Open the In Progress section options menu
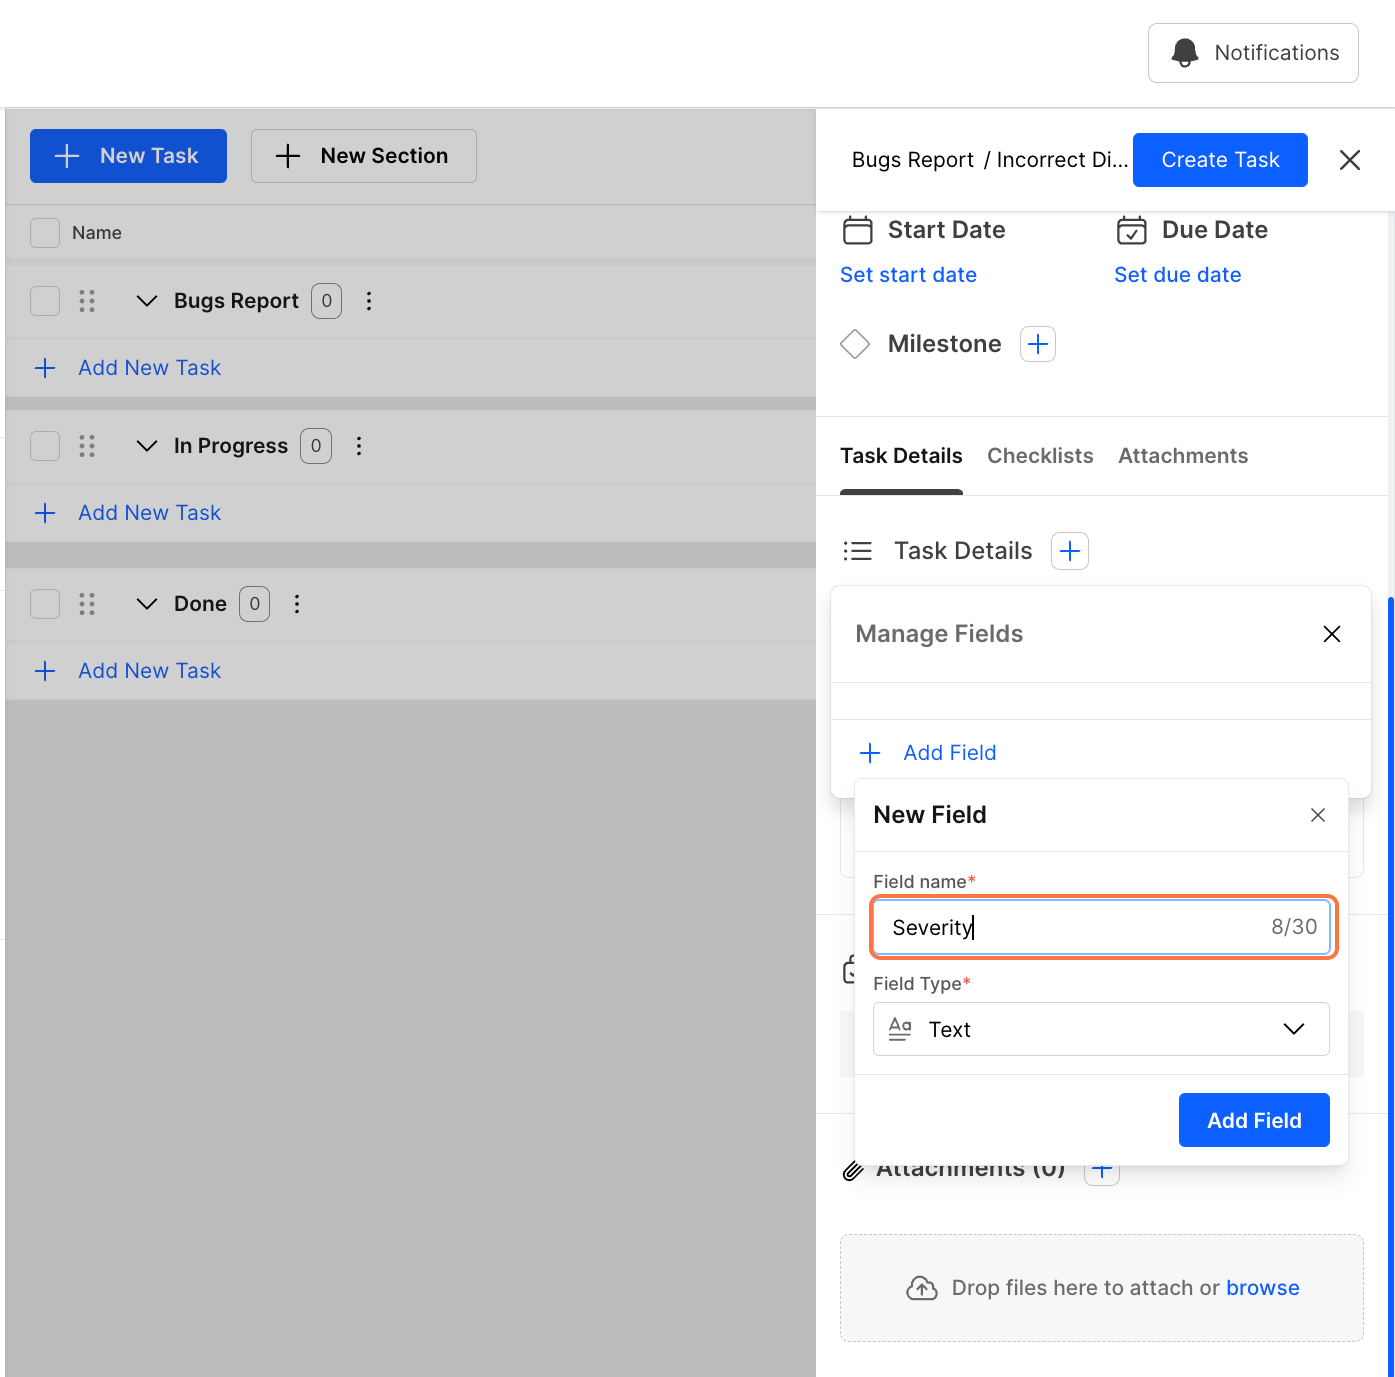 pyautogui.click(x=359, y=446)
